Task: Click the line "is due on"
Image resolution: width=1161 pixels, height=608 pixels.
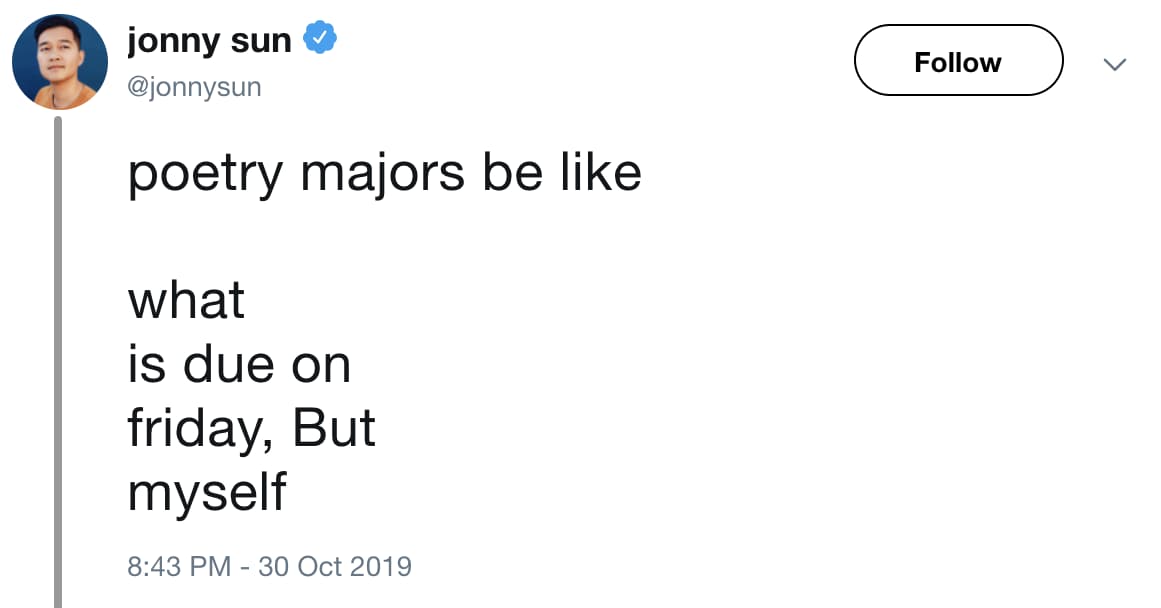Action: pyautogui.click(x=239, y=364)
